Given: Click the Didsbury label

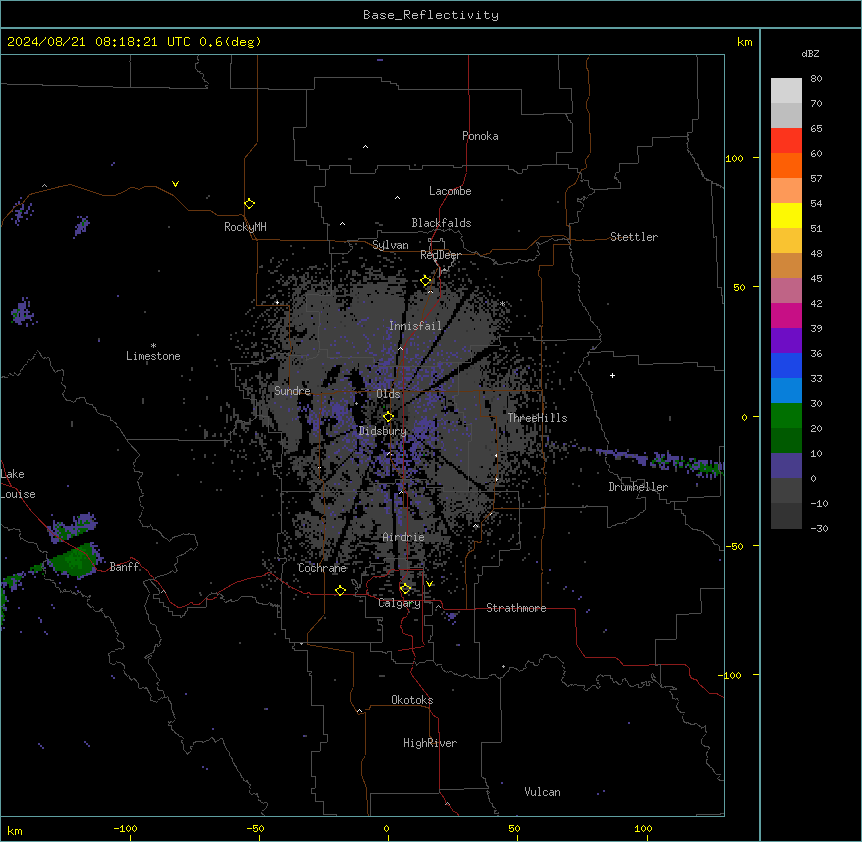Looking at the screenshot, I should tap(383, 431).
